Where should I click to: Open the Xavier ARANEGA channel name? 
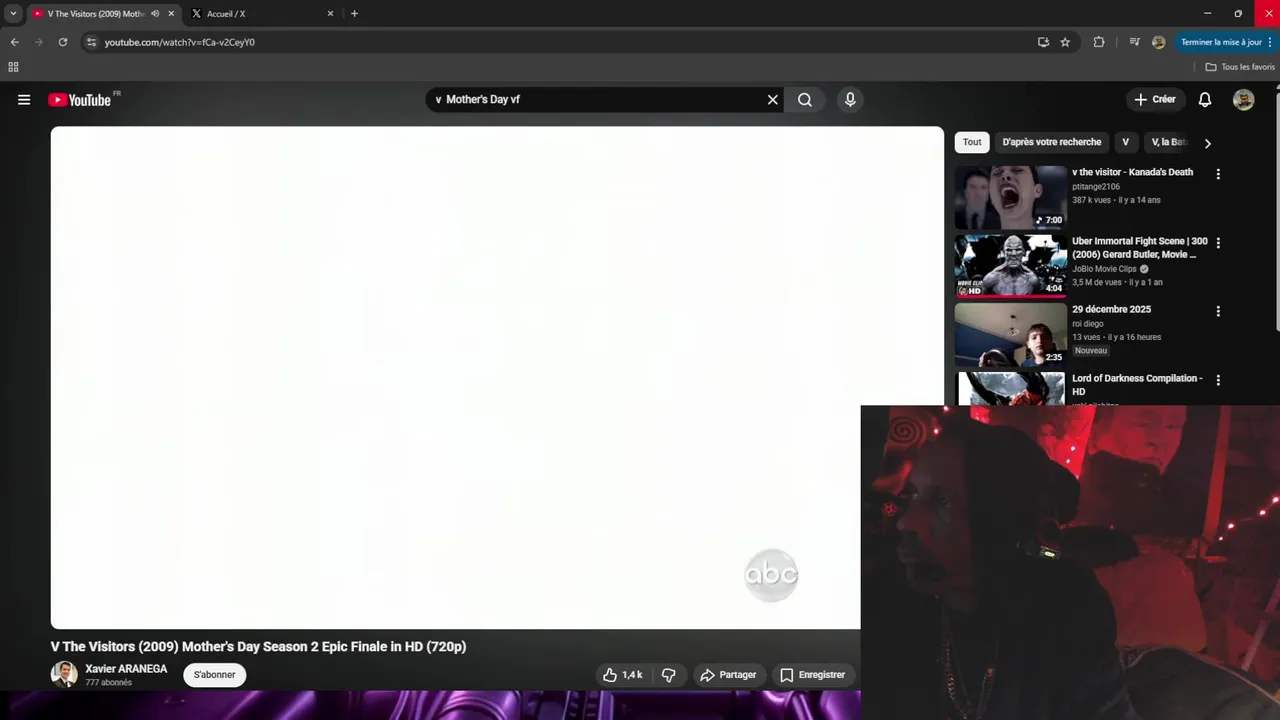[126, 669]
